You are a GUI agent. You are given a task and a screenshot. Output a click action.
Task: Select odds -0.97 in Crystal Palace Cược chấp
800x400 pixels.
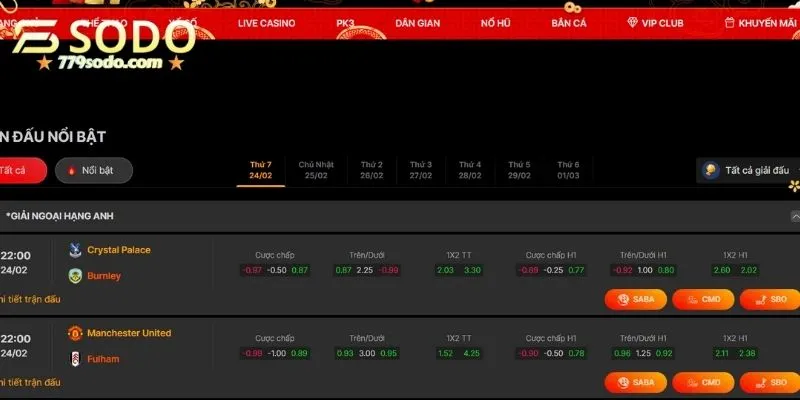[253, 270]
